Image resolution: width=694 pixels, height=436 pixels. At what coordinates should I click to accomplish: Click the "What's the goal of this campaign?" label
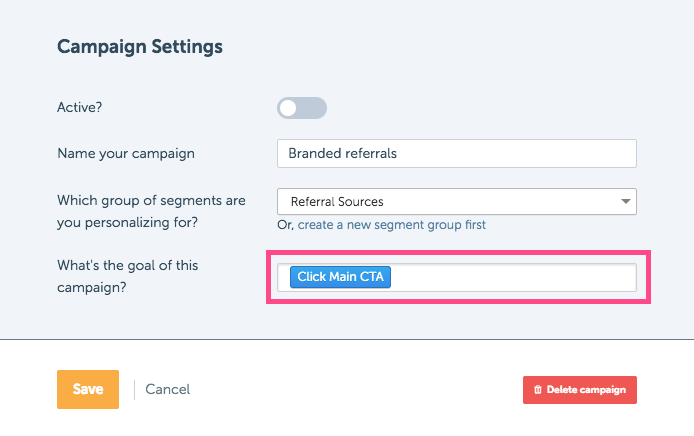coord(127,276)
